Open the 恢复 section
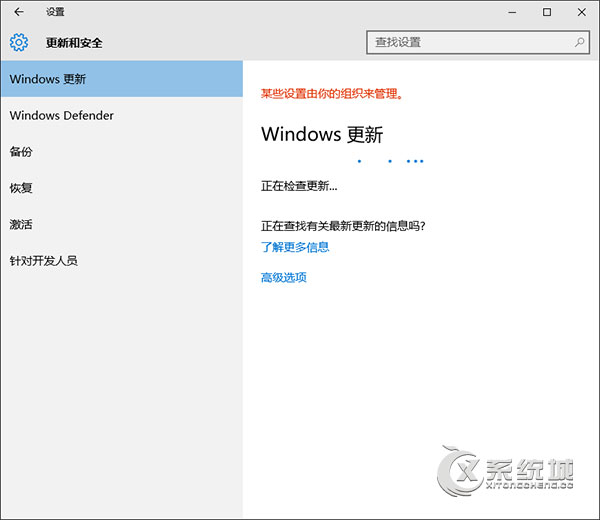 click(122, 188)
